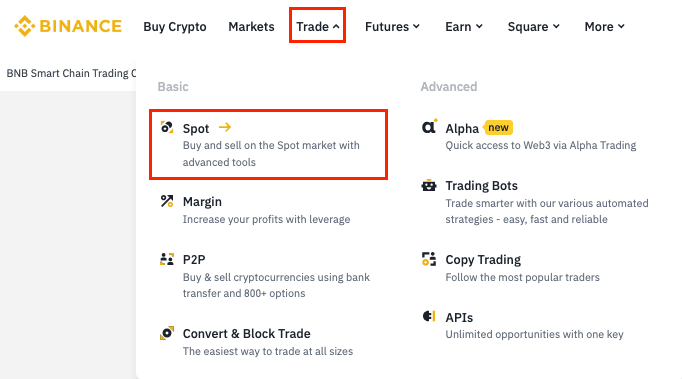Click the Copy Trading icon
682x379 pixels.
(x=429, y=258)
